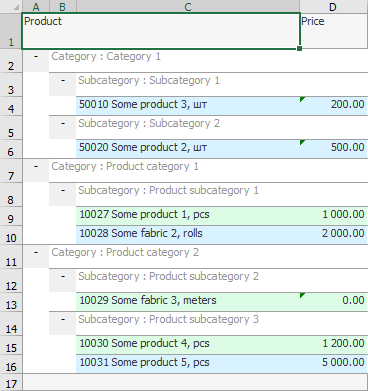Click the select-all corner triangle

click(16, 7)
